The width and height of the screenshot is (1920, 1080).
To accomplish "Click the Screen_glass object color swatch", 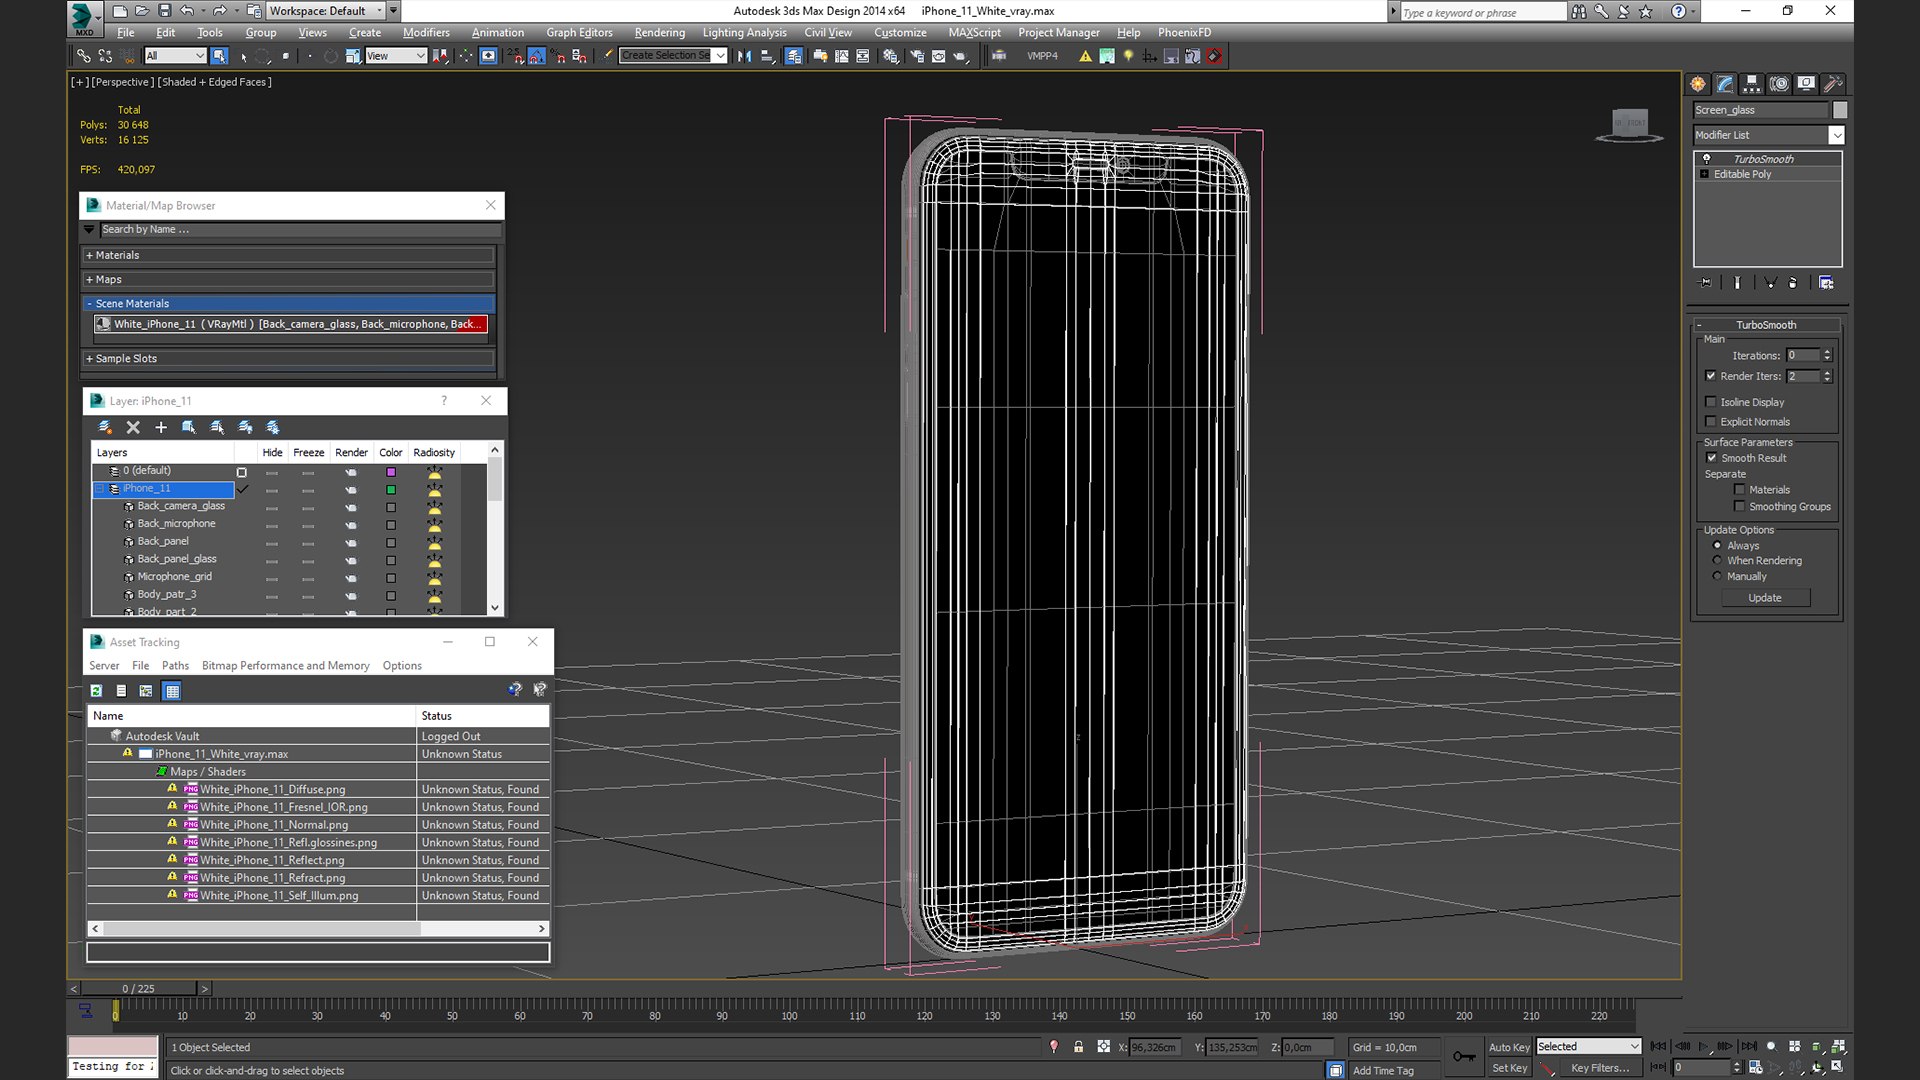I will pos(1840,110).
